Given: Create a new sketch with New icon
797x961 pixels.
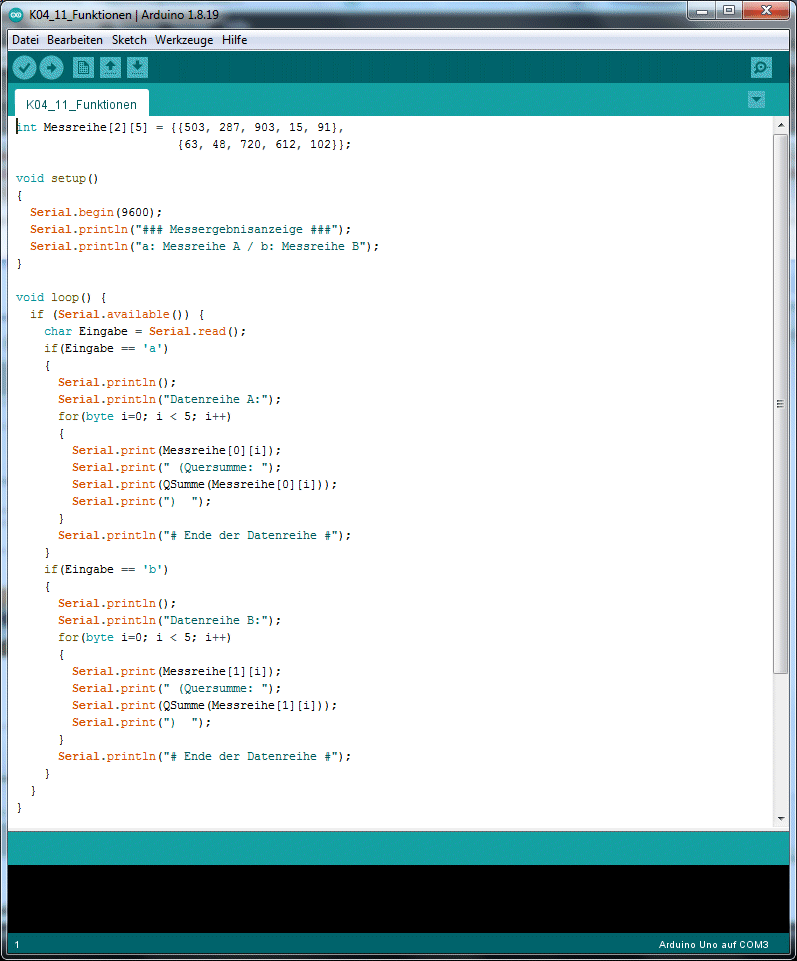Looking at the screenshot, I should [83, 67].
